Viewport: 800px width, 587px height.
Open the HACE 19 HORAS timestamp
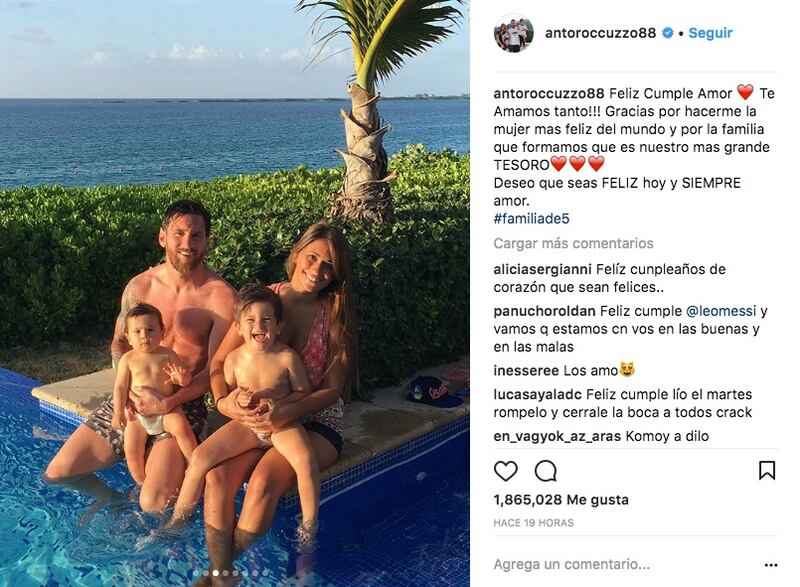(533, 523)
